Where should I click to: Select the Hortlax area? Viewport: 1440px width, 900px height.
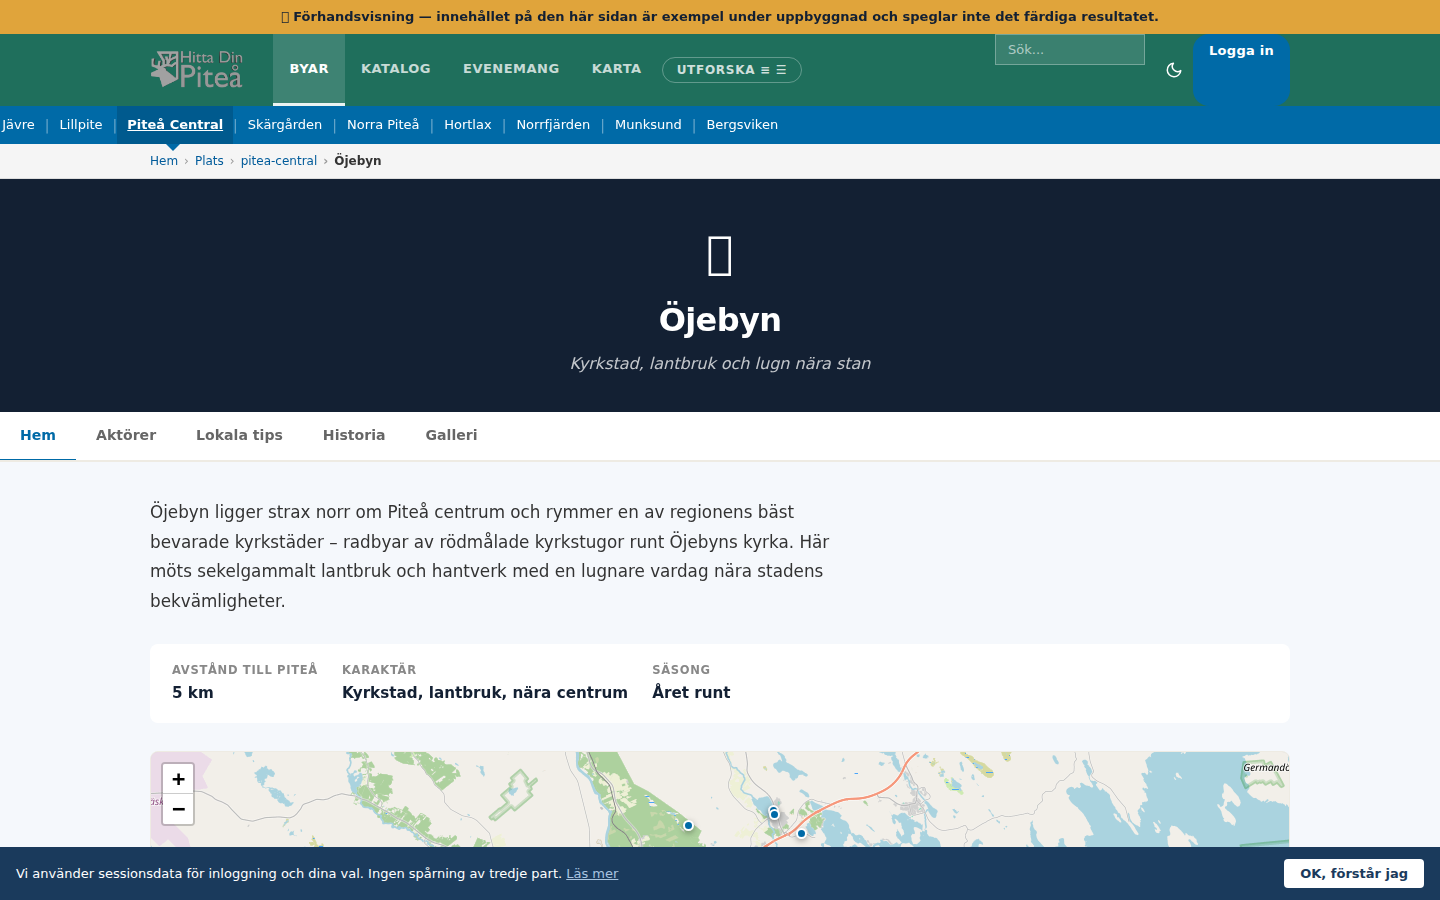[468, 125]
